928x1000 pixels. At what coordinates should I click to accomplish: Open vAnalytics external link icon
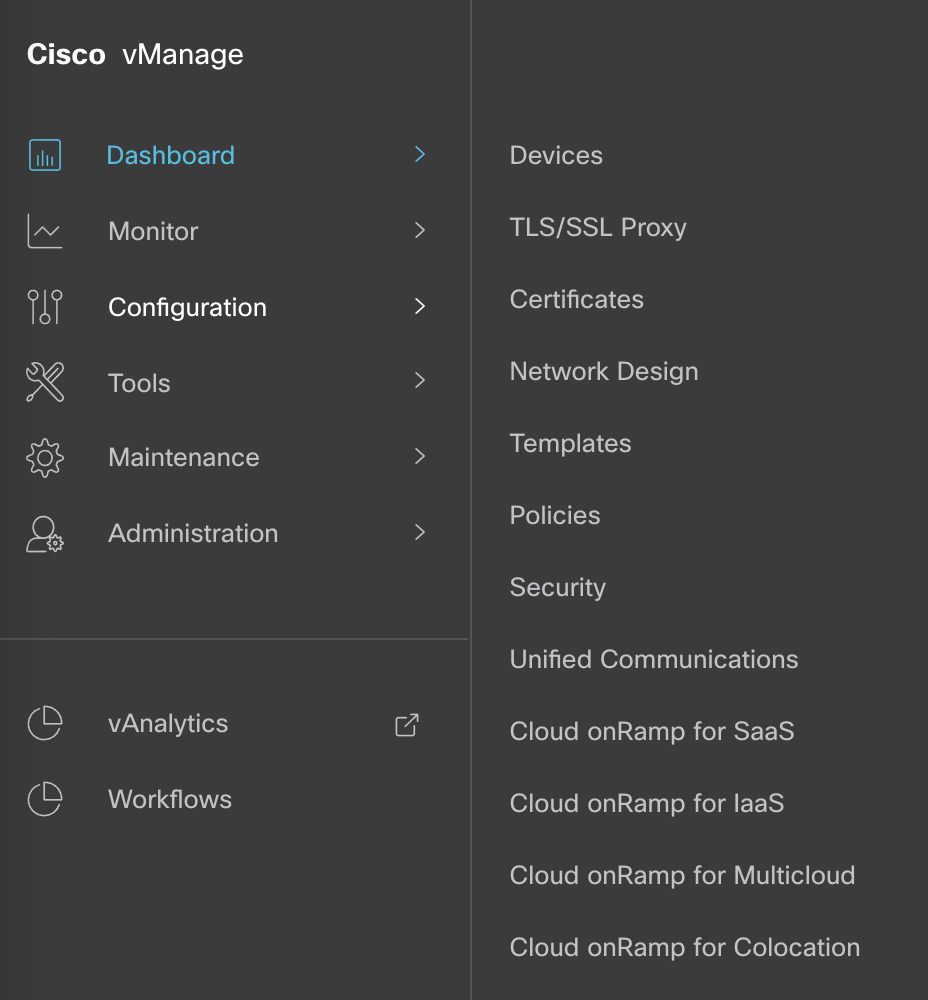coord(407,725)
